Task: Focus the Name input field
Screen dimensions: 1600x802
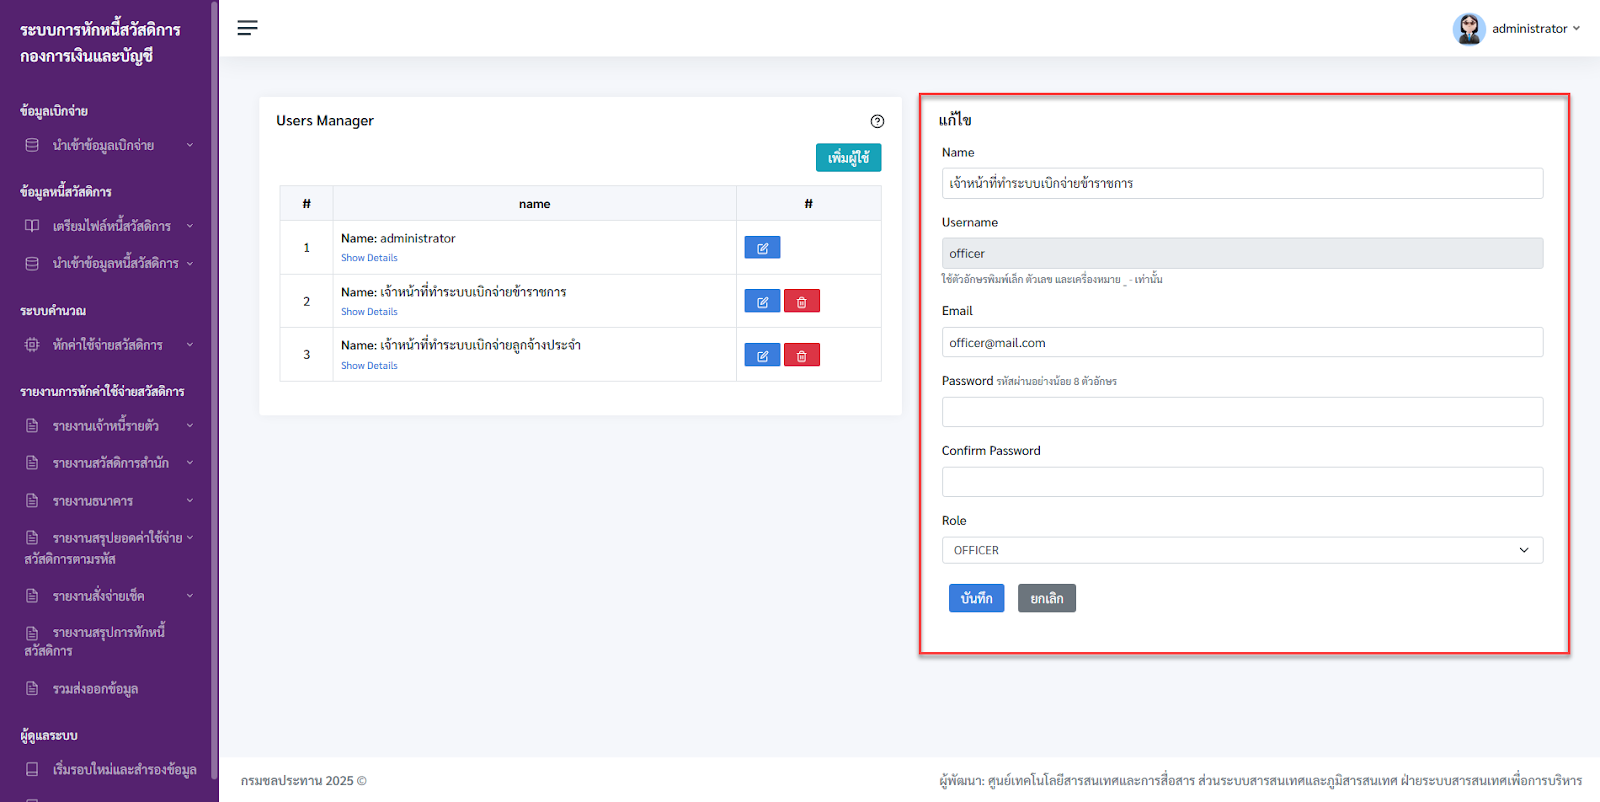Action: click(x=1242, y=183)
